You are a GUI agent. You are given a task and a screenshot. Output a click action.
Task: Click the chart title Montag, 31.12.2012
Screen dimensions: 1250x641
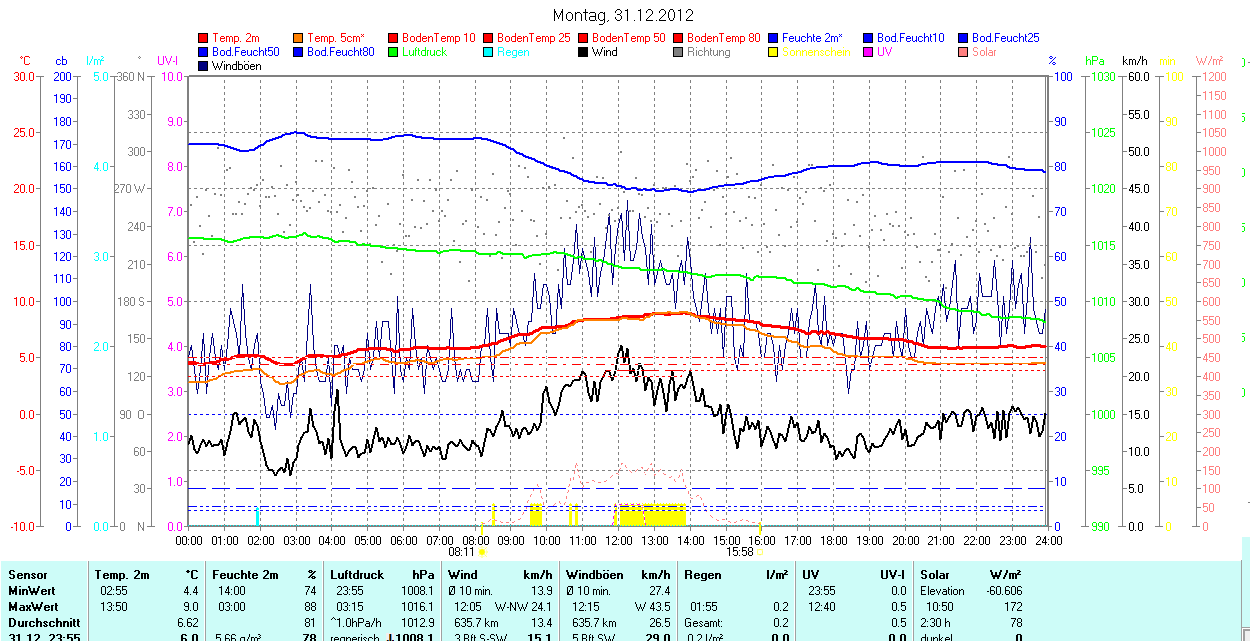[x=623, y=15]
